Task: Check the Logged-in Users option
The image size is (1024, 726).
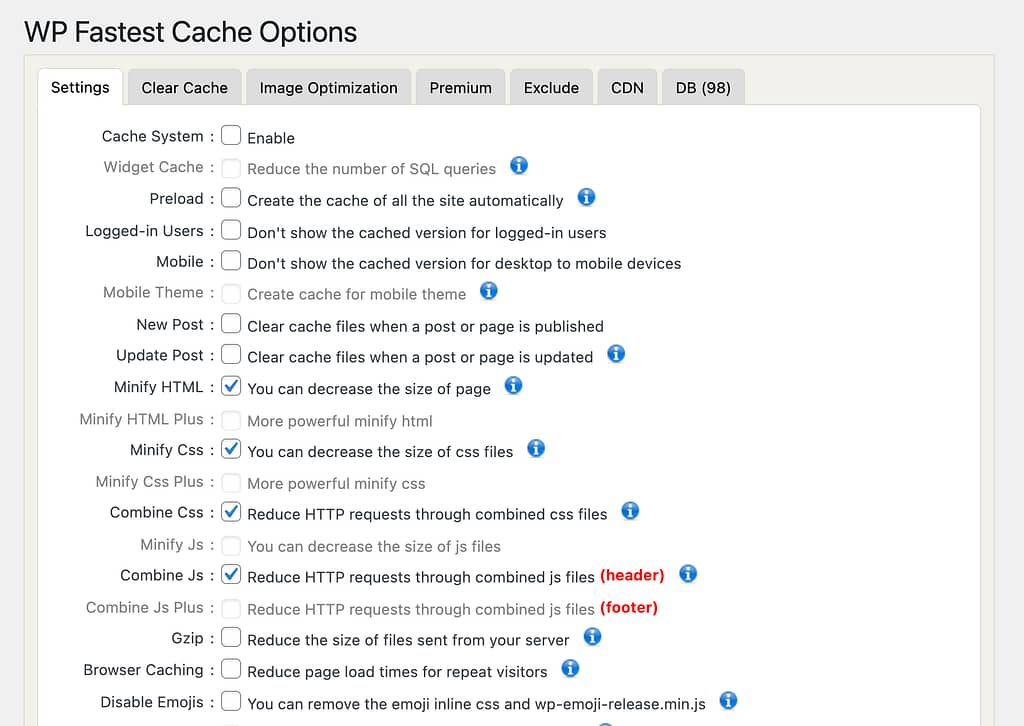Action: pyautogui.click(x=231, y=230)
